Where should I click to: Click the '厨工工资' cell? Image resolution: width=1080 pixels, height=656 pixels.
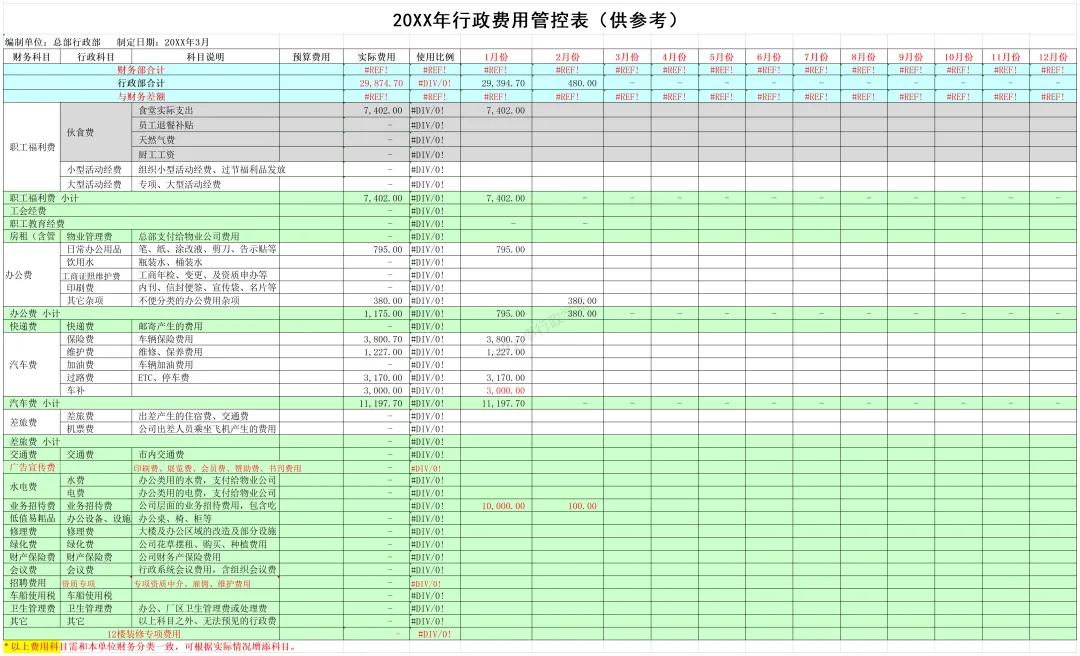click(x=205, y=154)
